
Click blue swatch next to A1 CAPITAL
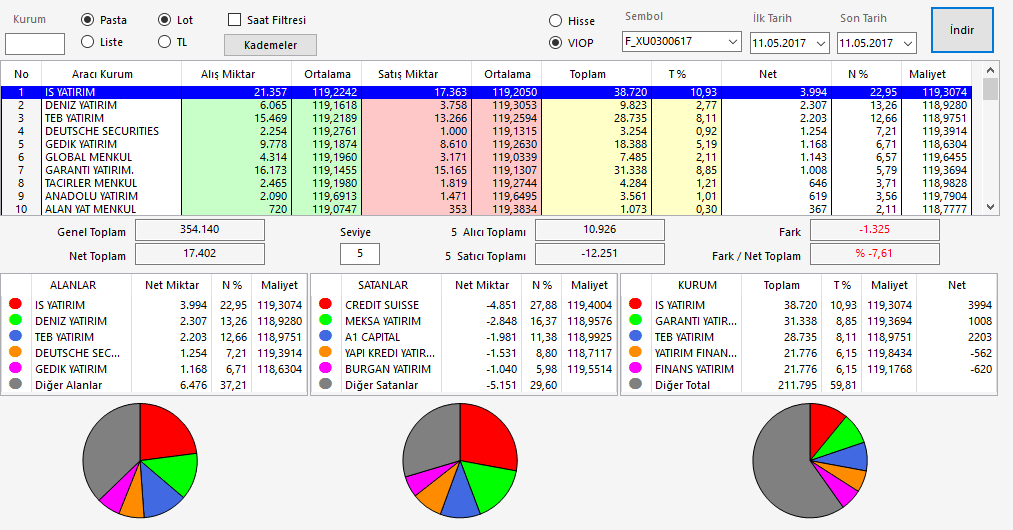click(326, 336)
